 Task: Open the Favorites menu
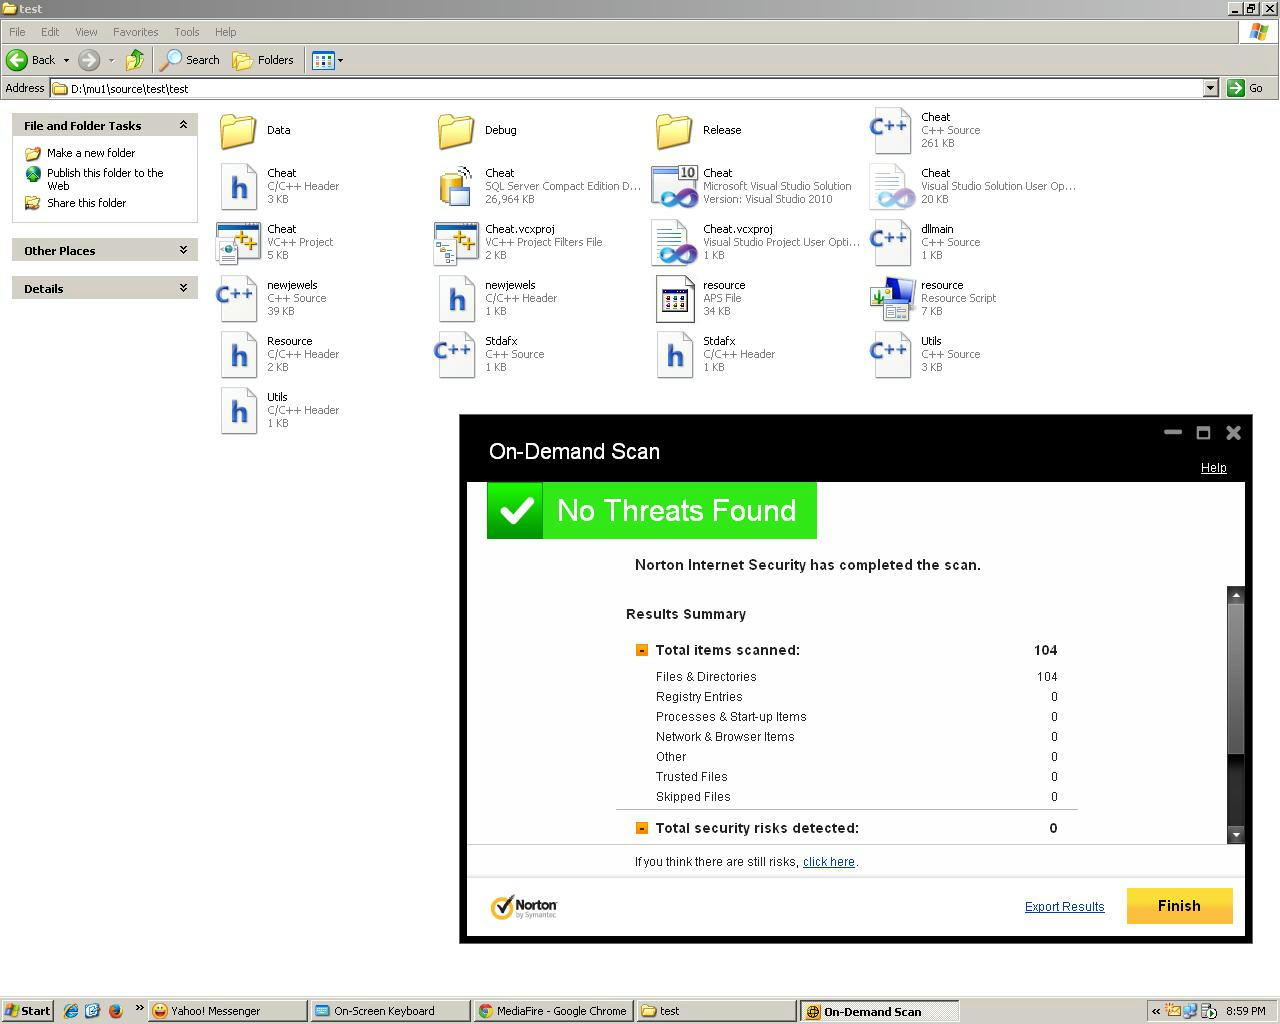click(135, 32)
